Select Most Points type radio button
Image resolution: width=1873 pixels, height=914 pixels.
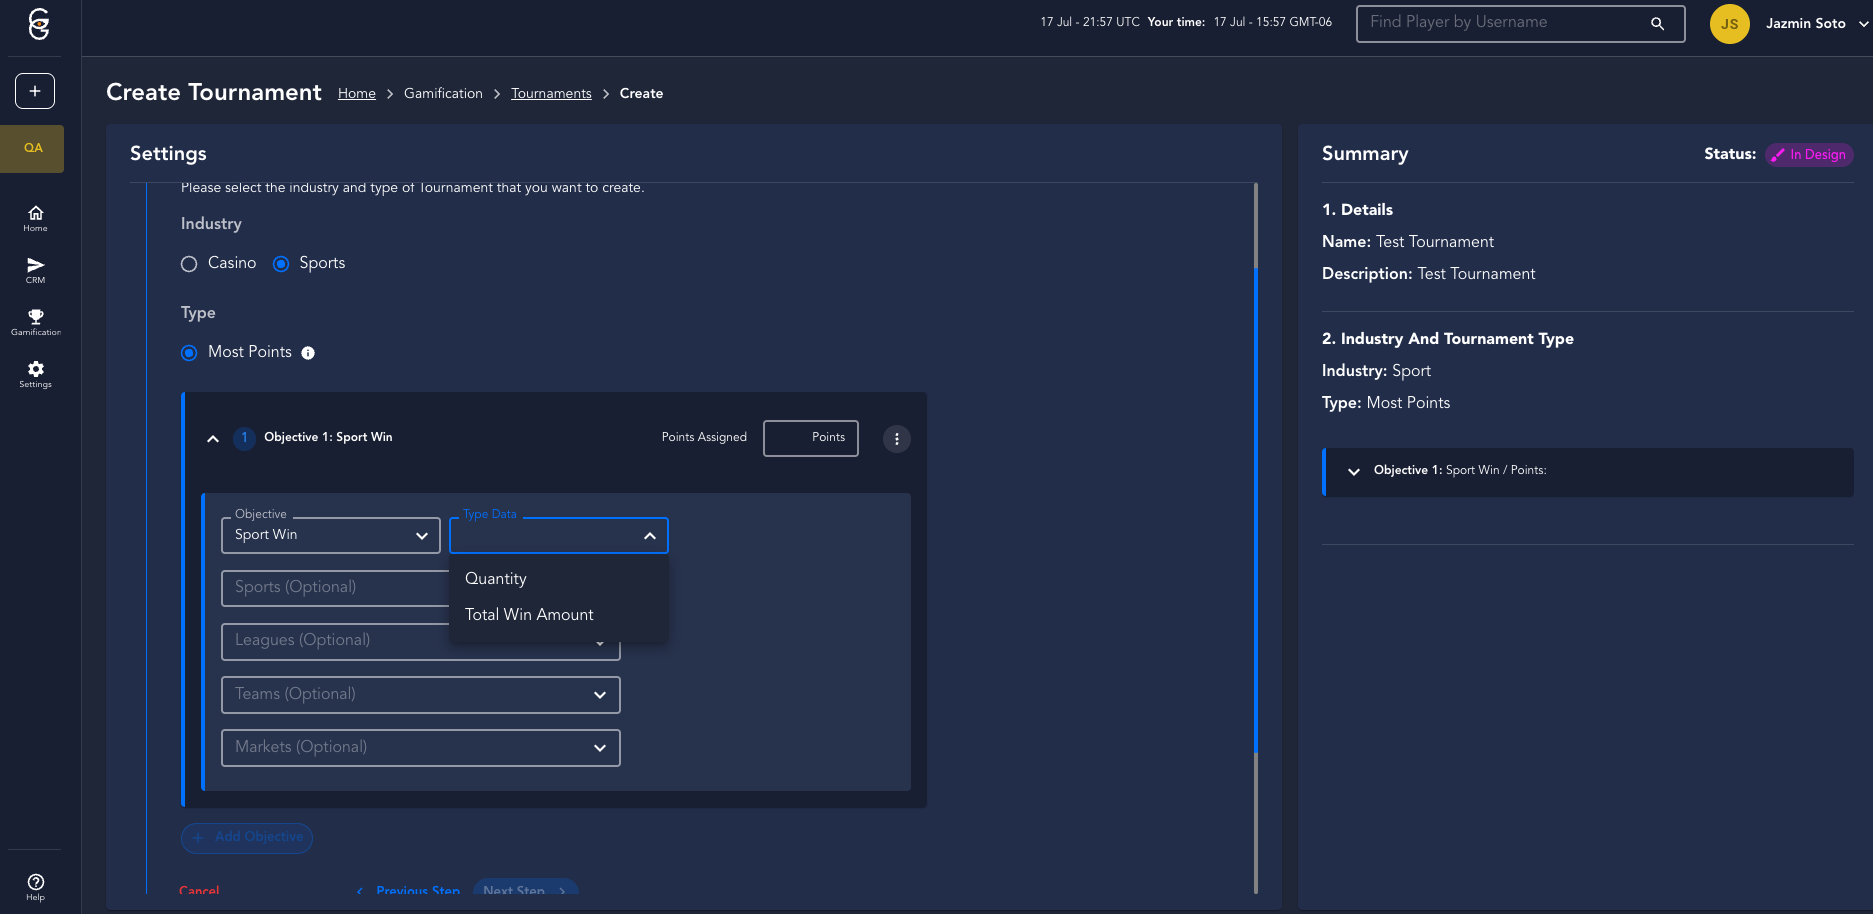point(189,353)
